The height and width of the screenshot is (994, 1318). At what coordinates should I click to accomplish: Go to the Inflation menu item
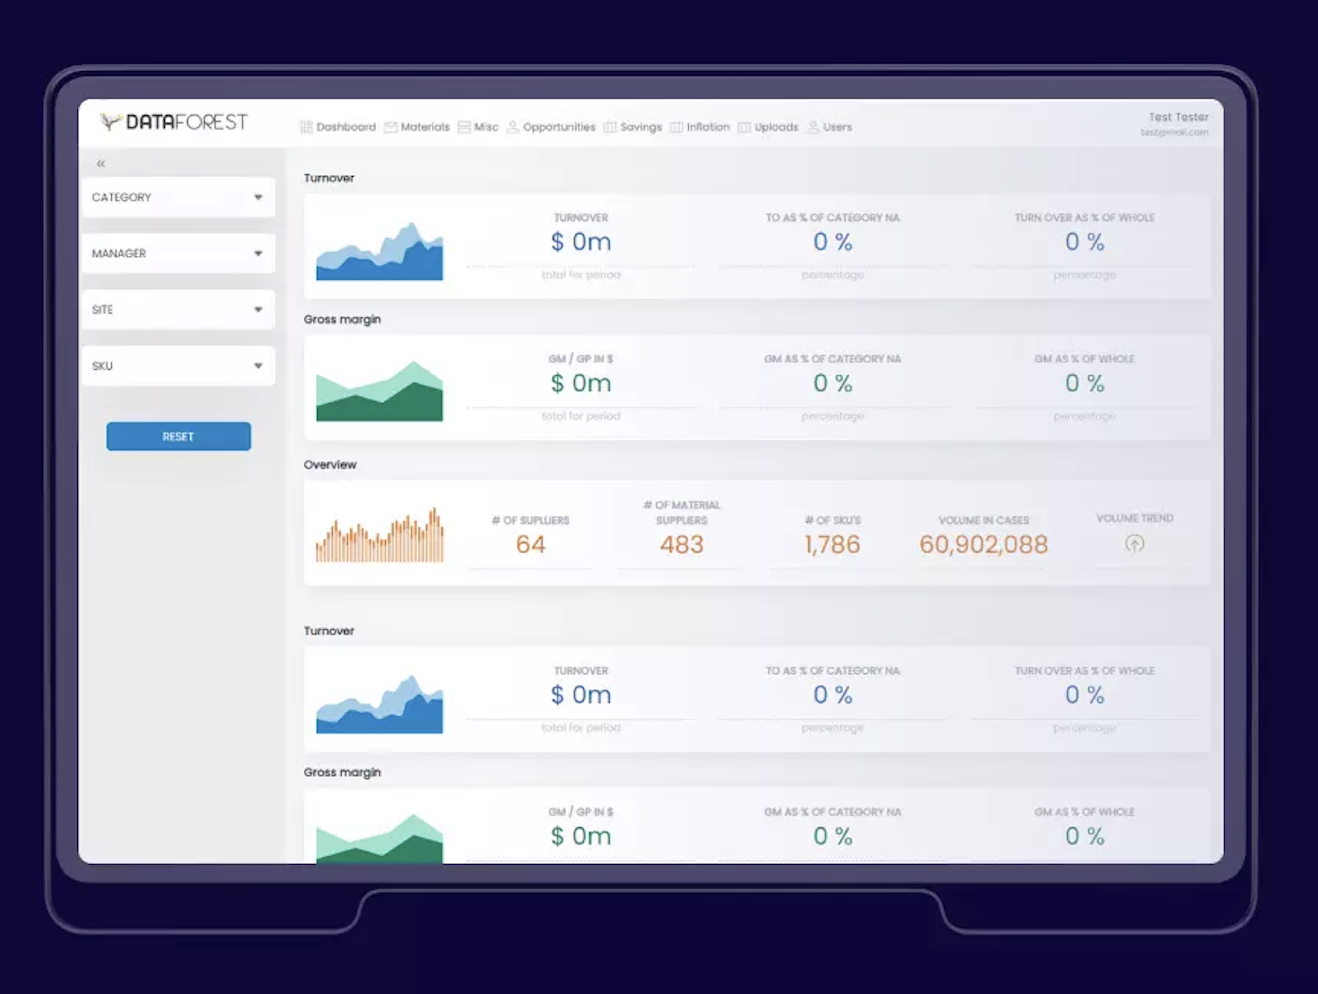click(700, 127)
